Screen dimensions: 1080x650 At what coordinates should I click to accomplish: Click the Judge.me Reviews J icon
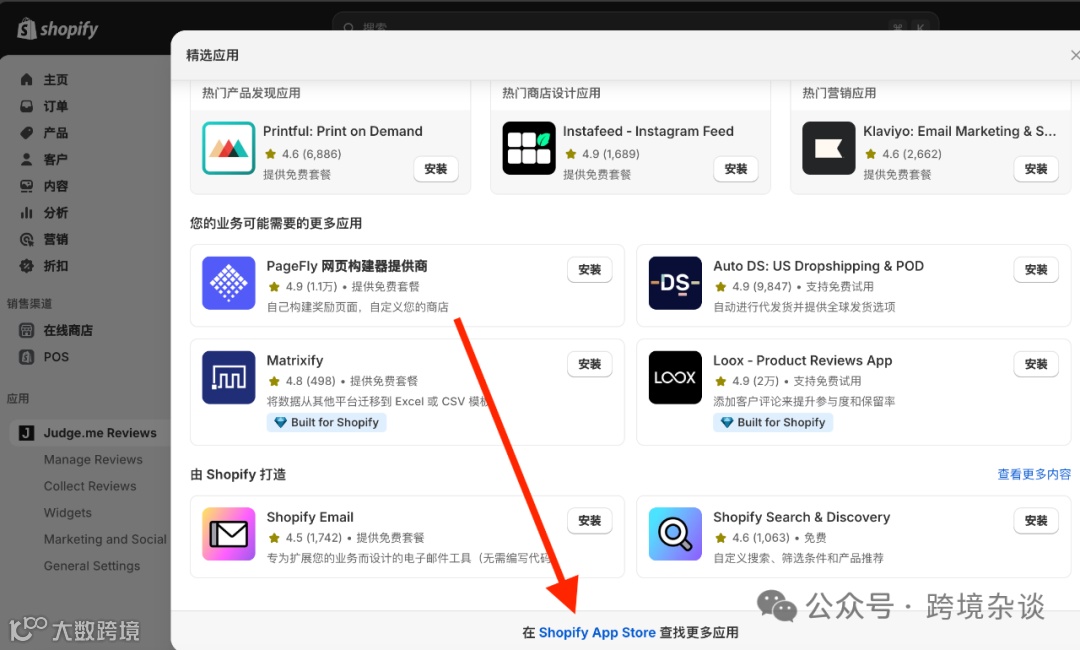click(26, 432)
